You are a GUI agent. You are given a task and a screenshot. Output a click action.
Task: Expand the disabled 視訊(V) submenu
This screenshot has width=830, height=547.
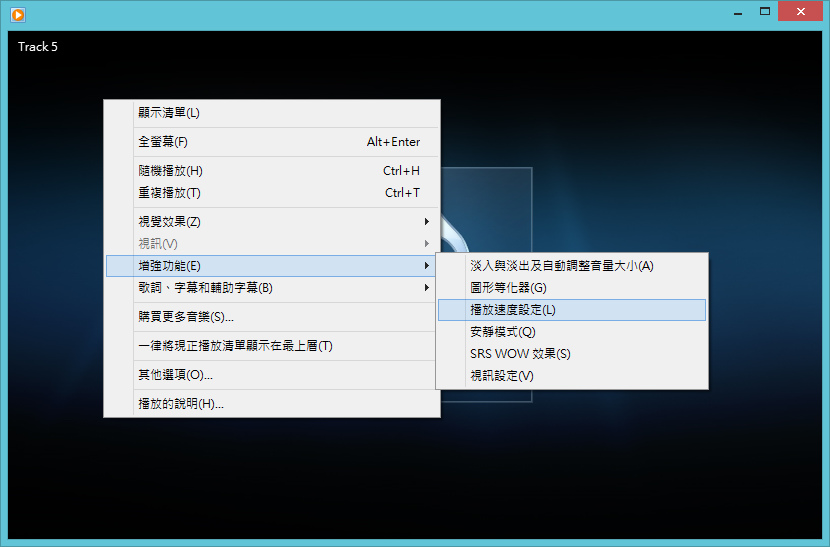(272, 244)
